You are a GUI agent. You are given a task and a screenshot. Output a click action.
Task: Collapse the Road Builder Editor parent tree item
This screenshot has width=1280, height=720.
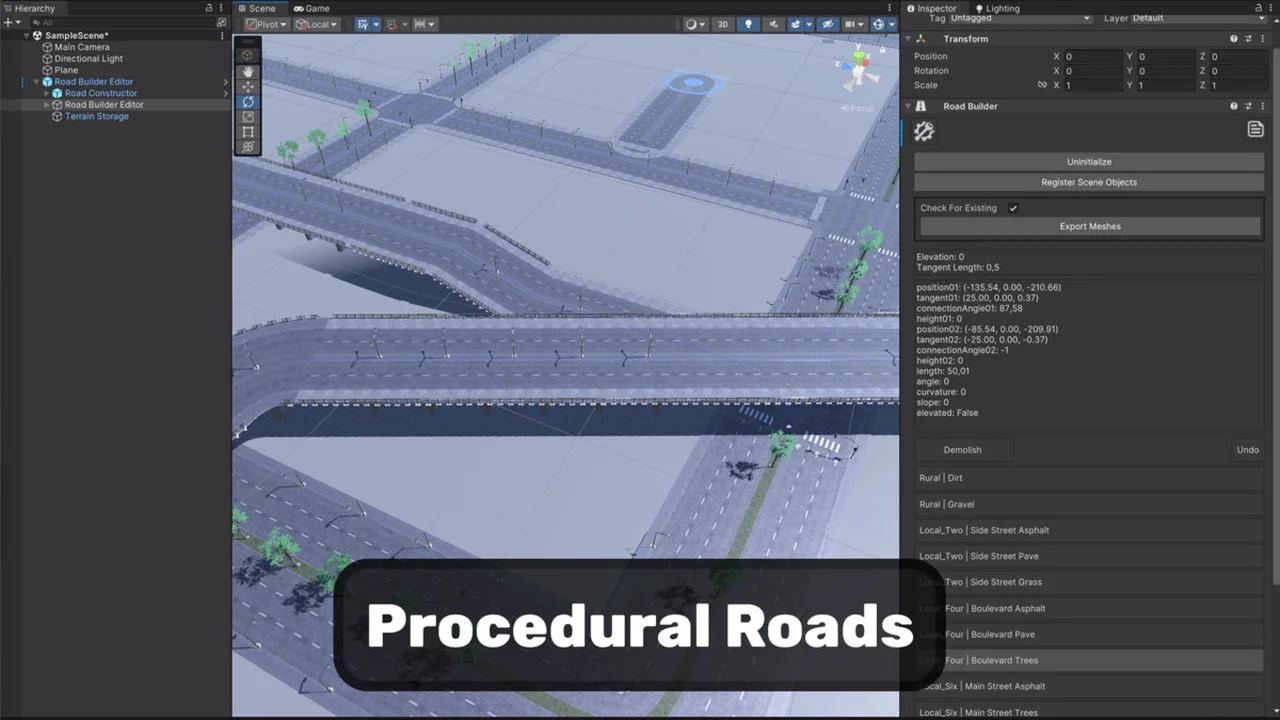point(36,82)
